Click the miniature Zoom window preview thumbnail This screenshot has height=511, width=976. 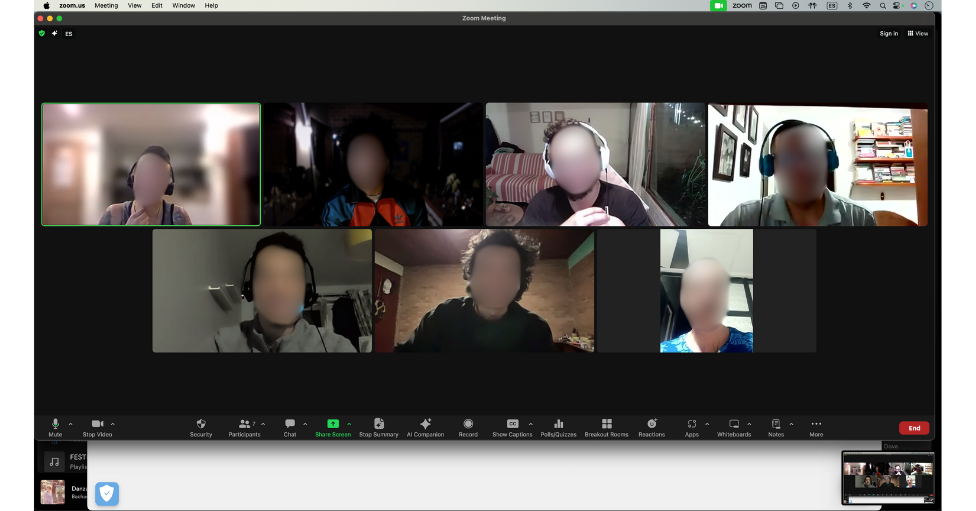(888, 478)
